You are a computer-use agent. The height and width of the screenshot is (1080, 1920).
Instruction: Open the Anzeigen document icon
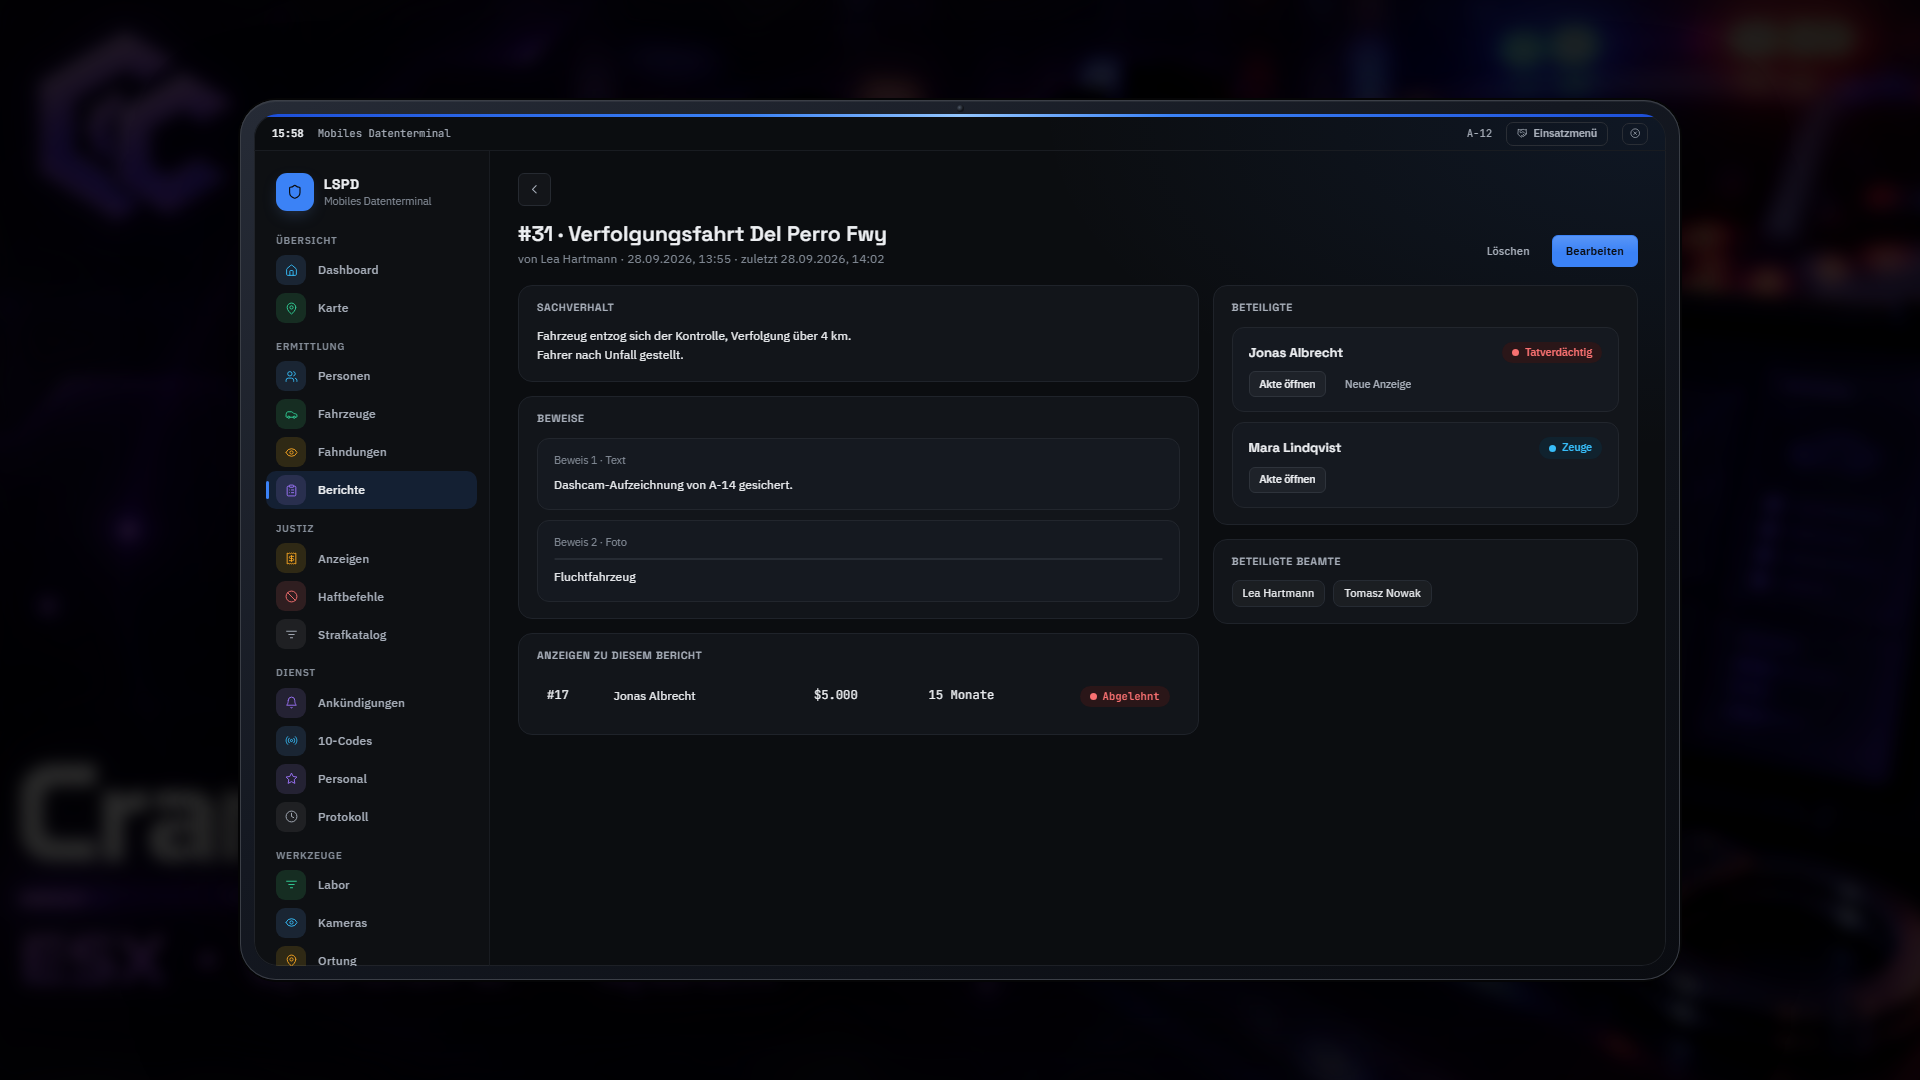291,559
